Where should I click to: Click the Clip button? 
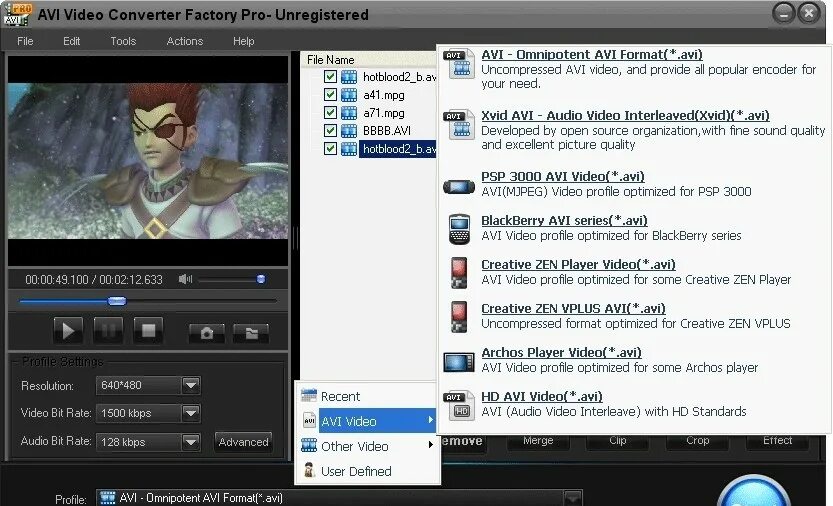(x=617, y=441)
